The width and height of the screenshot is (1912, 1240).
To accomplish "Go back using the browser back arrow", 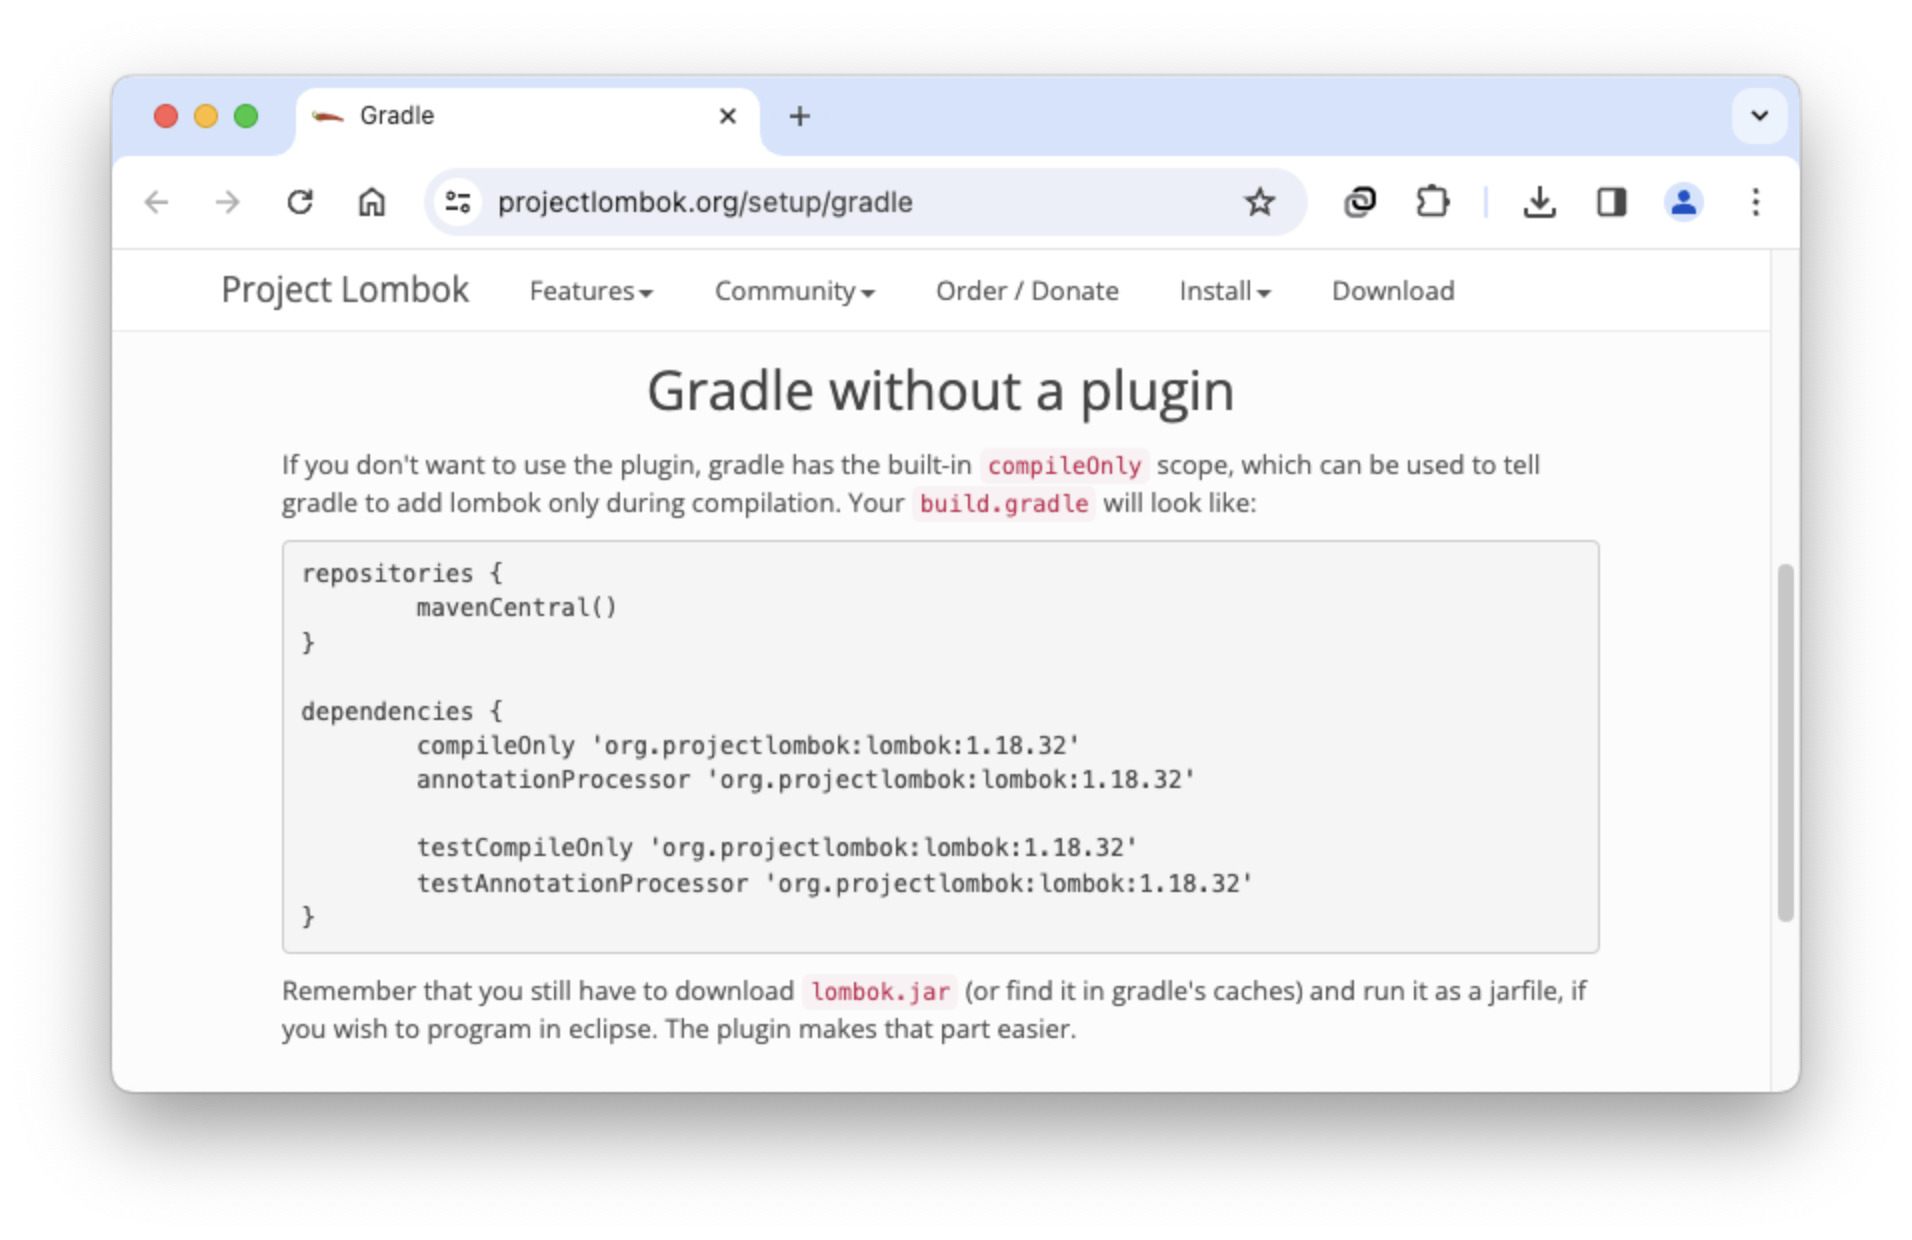I will point(156,203).
